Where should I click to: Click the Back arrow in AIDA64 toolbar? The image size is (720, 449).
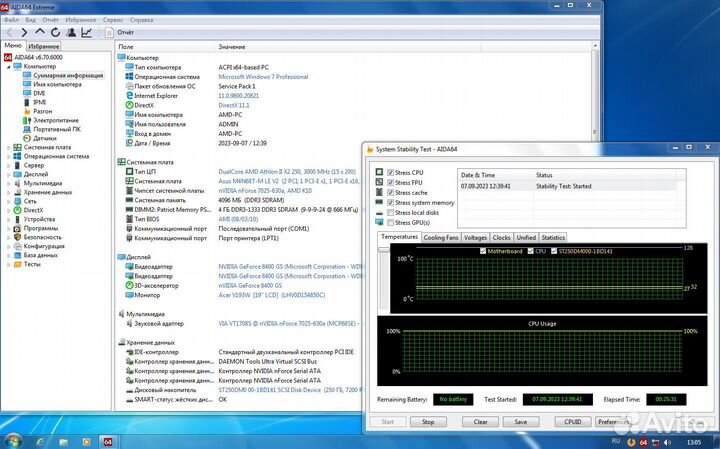tap(9, 32)
